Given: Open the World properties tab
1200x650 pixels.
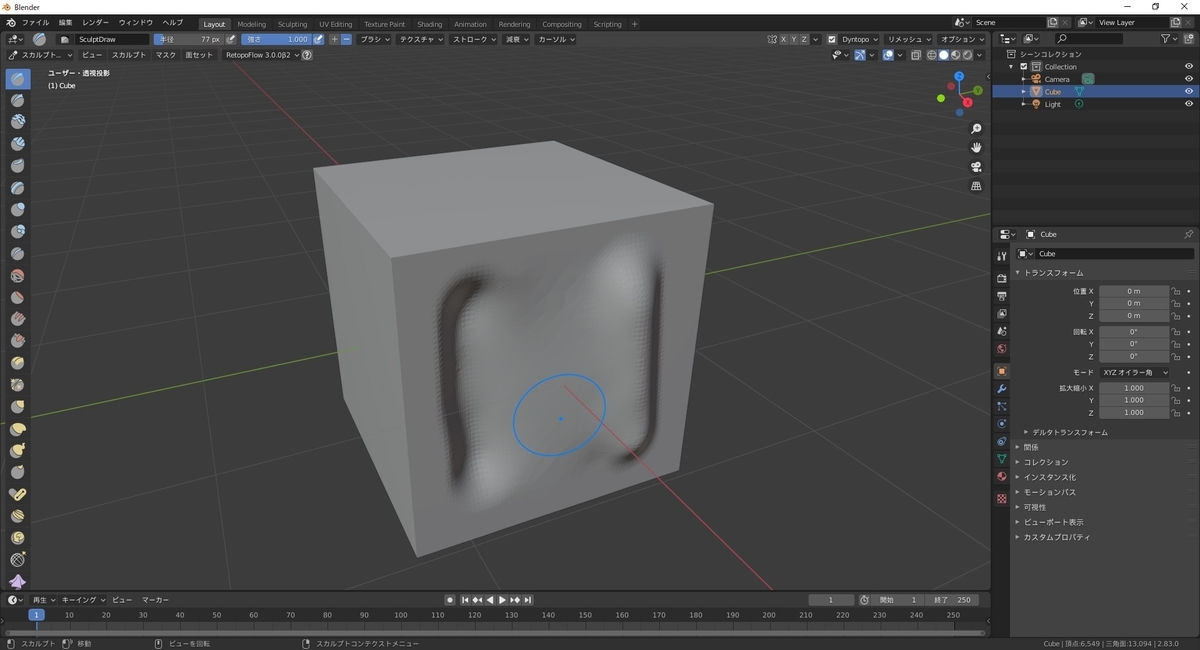Looking at the screenshot, I should [1002, 349].
